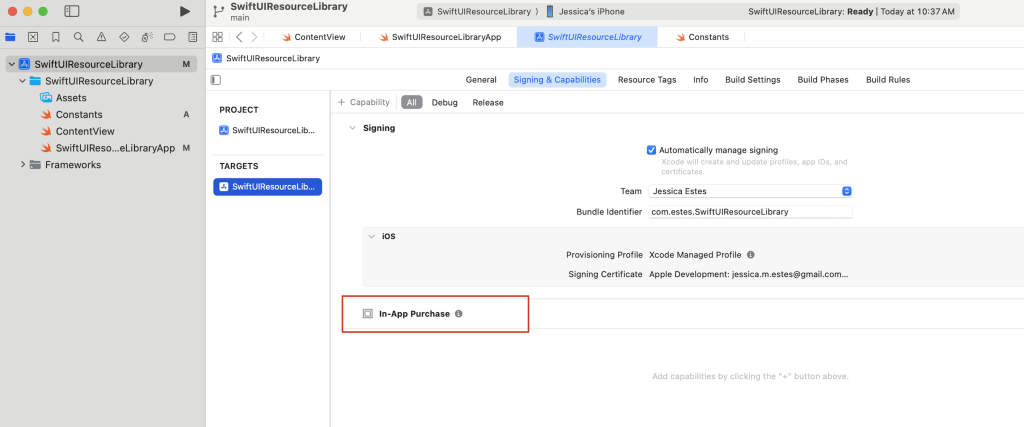Open the Find navigator magnifier icon
Viewport: 1024px width, 427px height.
(x=78, y=37)
